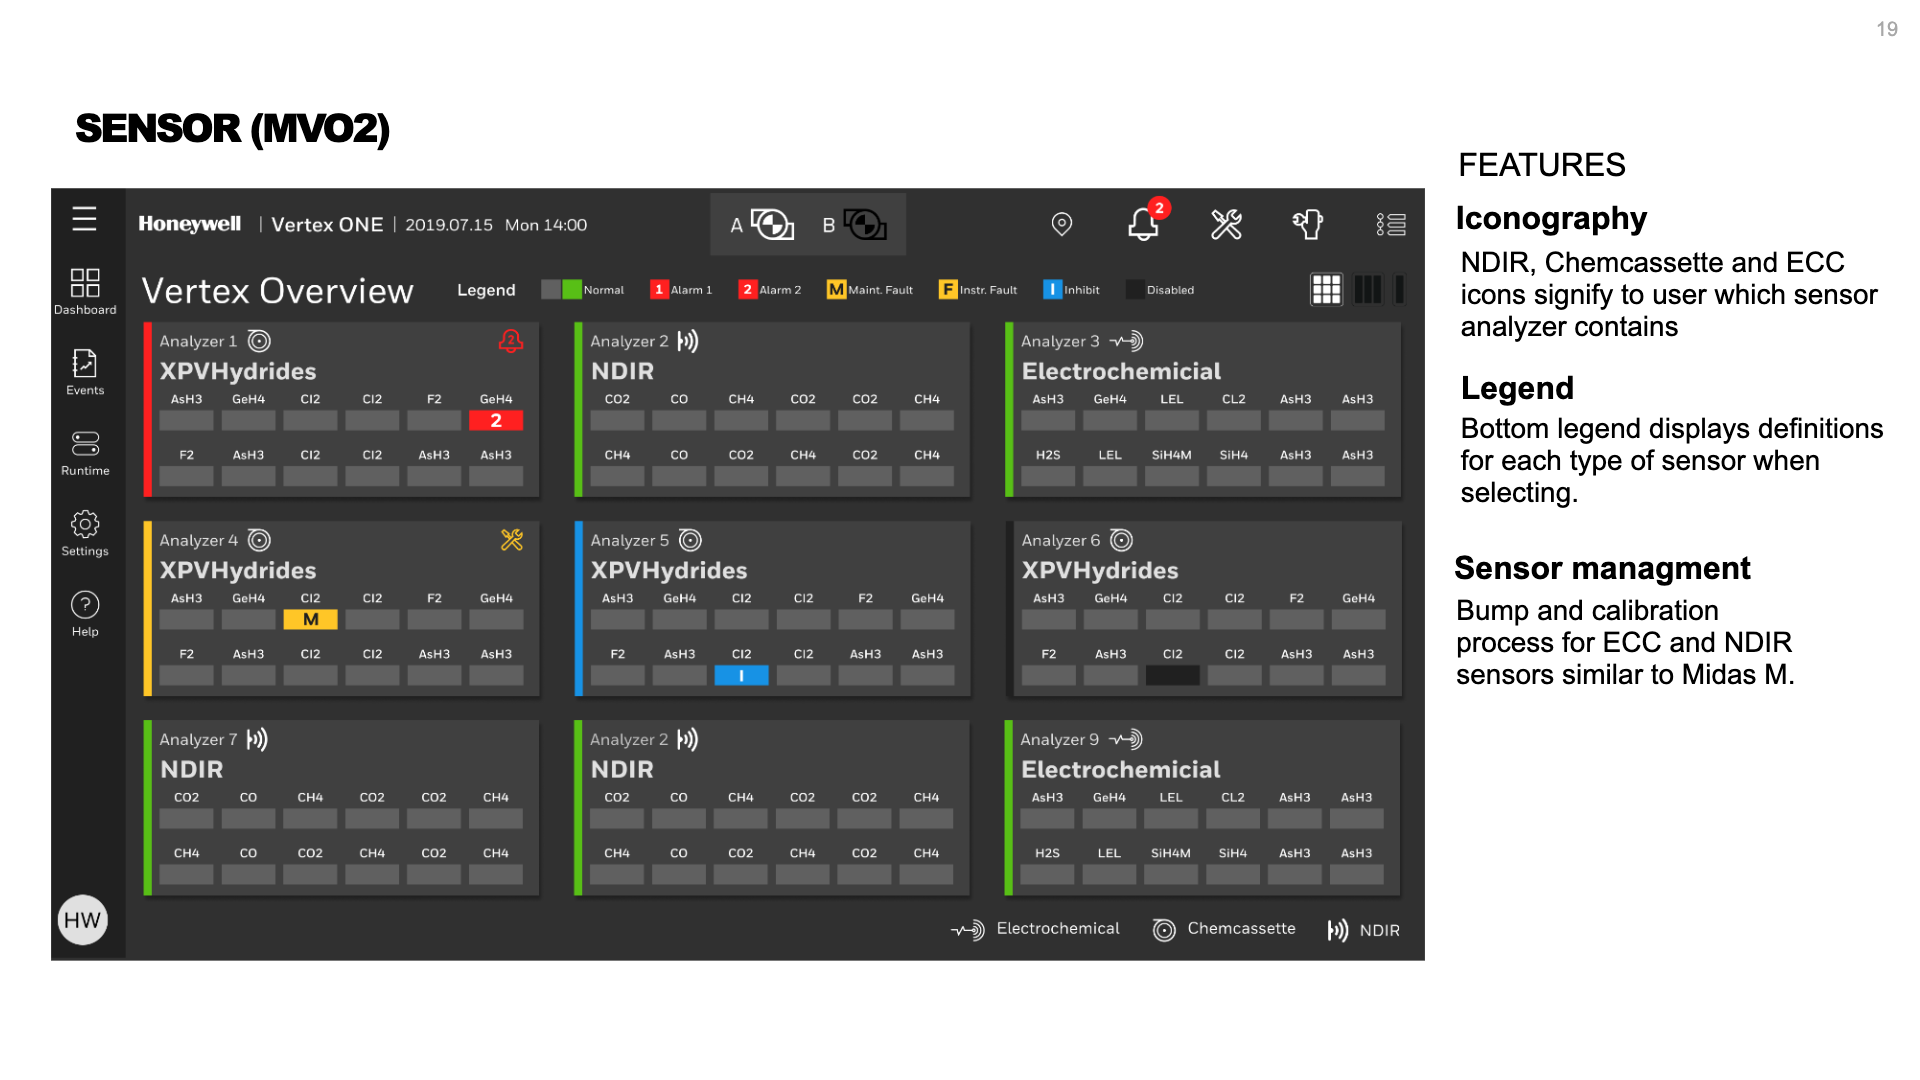The width and height of the screenshot is (1920, 1080).
Task: Select pump A button in header
Action: tap(762, 225)
